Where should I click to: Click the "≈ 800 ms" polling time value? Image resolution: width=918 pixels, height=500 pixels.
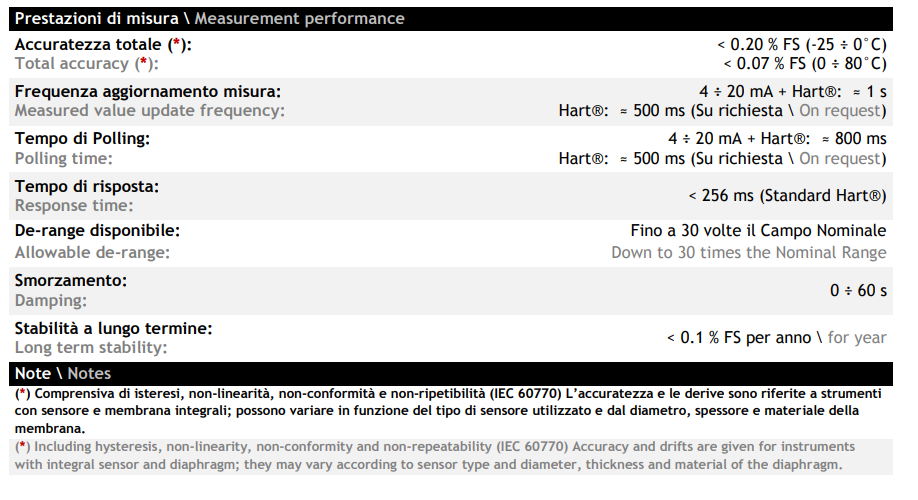coord(853,139)
